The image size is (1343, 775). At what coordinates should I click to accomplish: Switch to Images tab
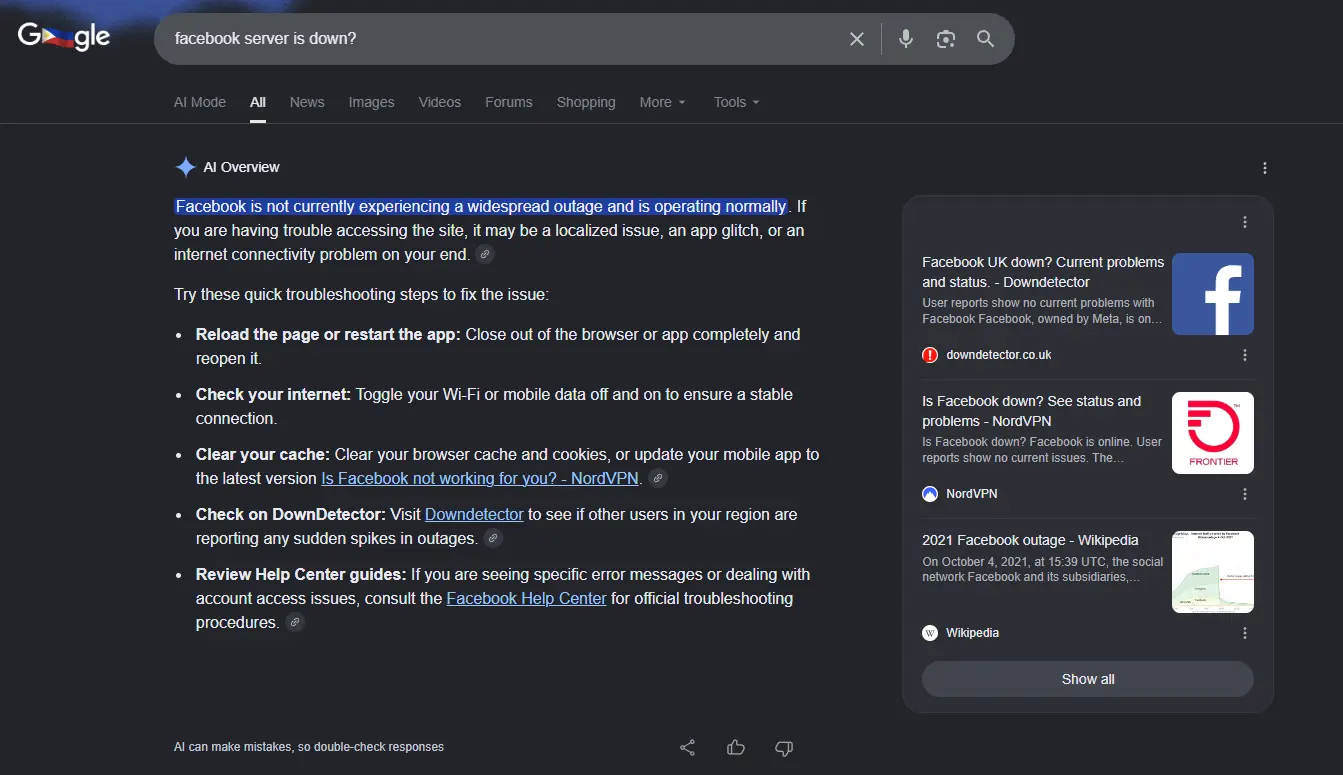(372, 102)
